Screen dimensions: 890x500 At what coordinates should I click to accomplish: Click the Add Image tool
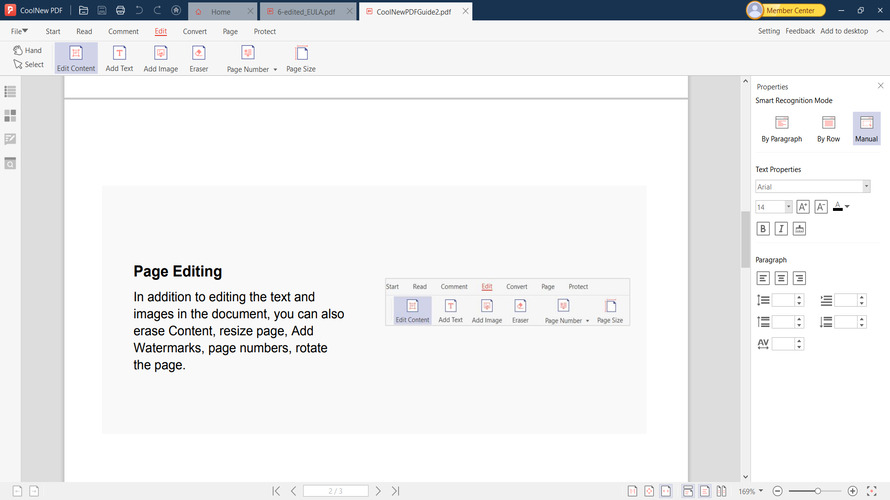click(x=160, y=58)
